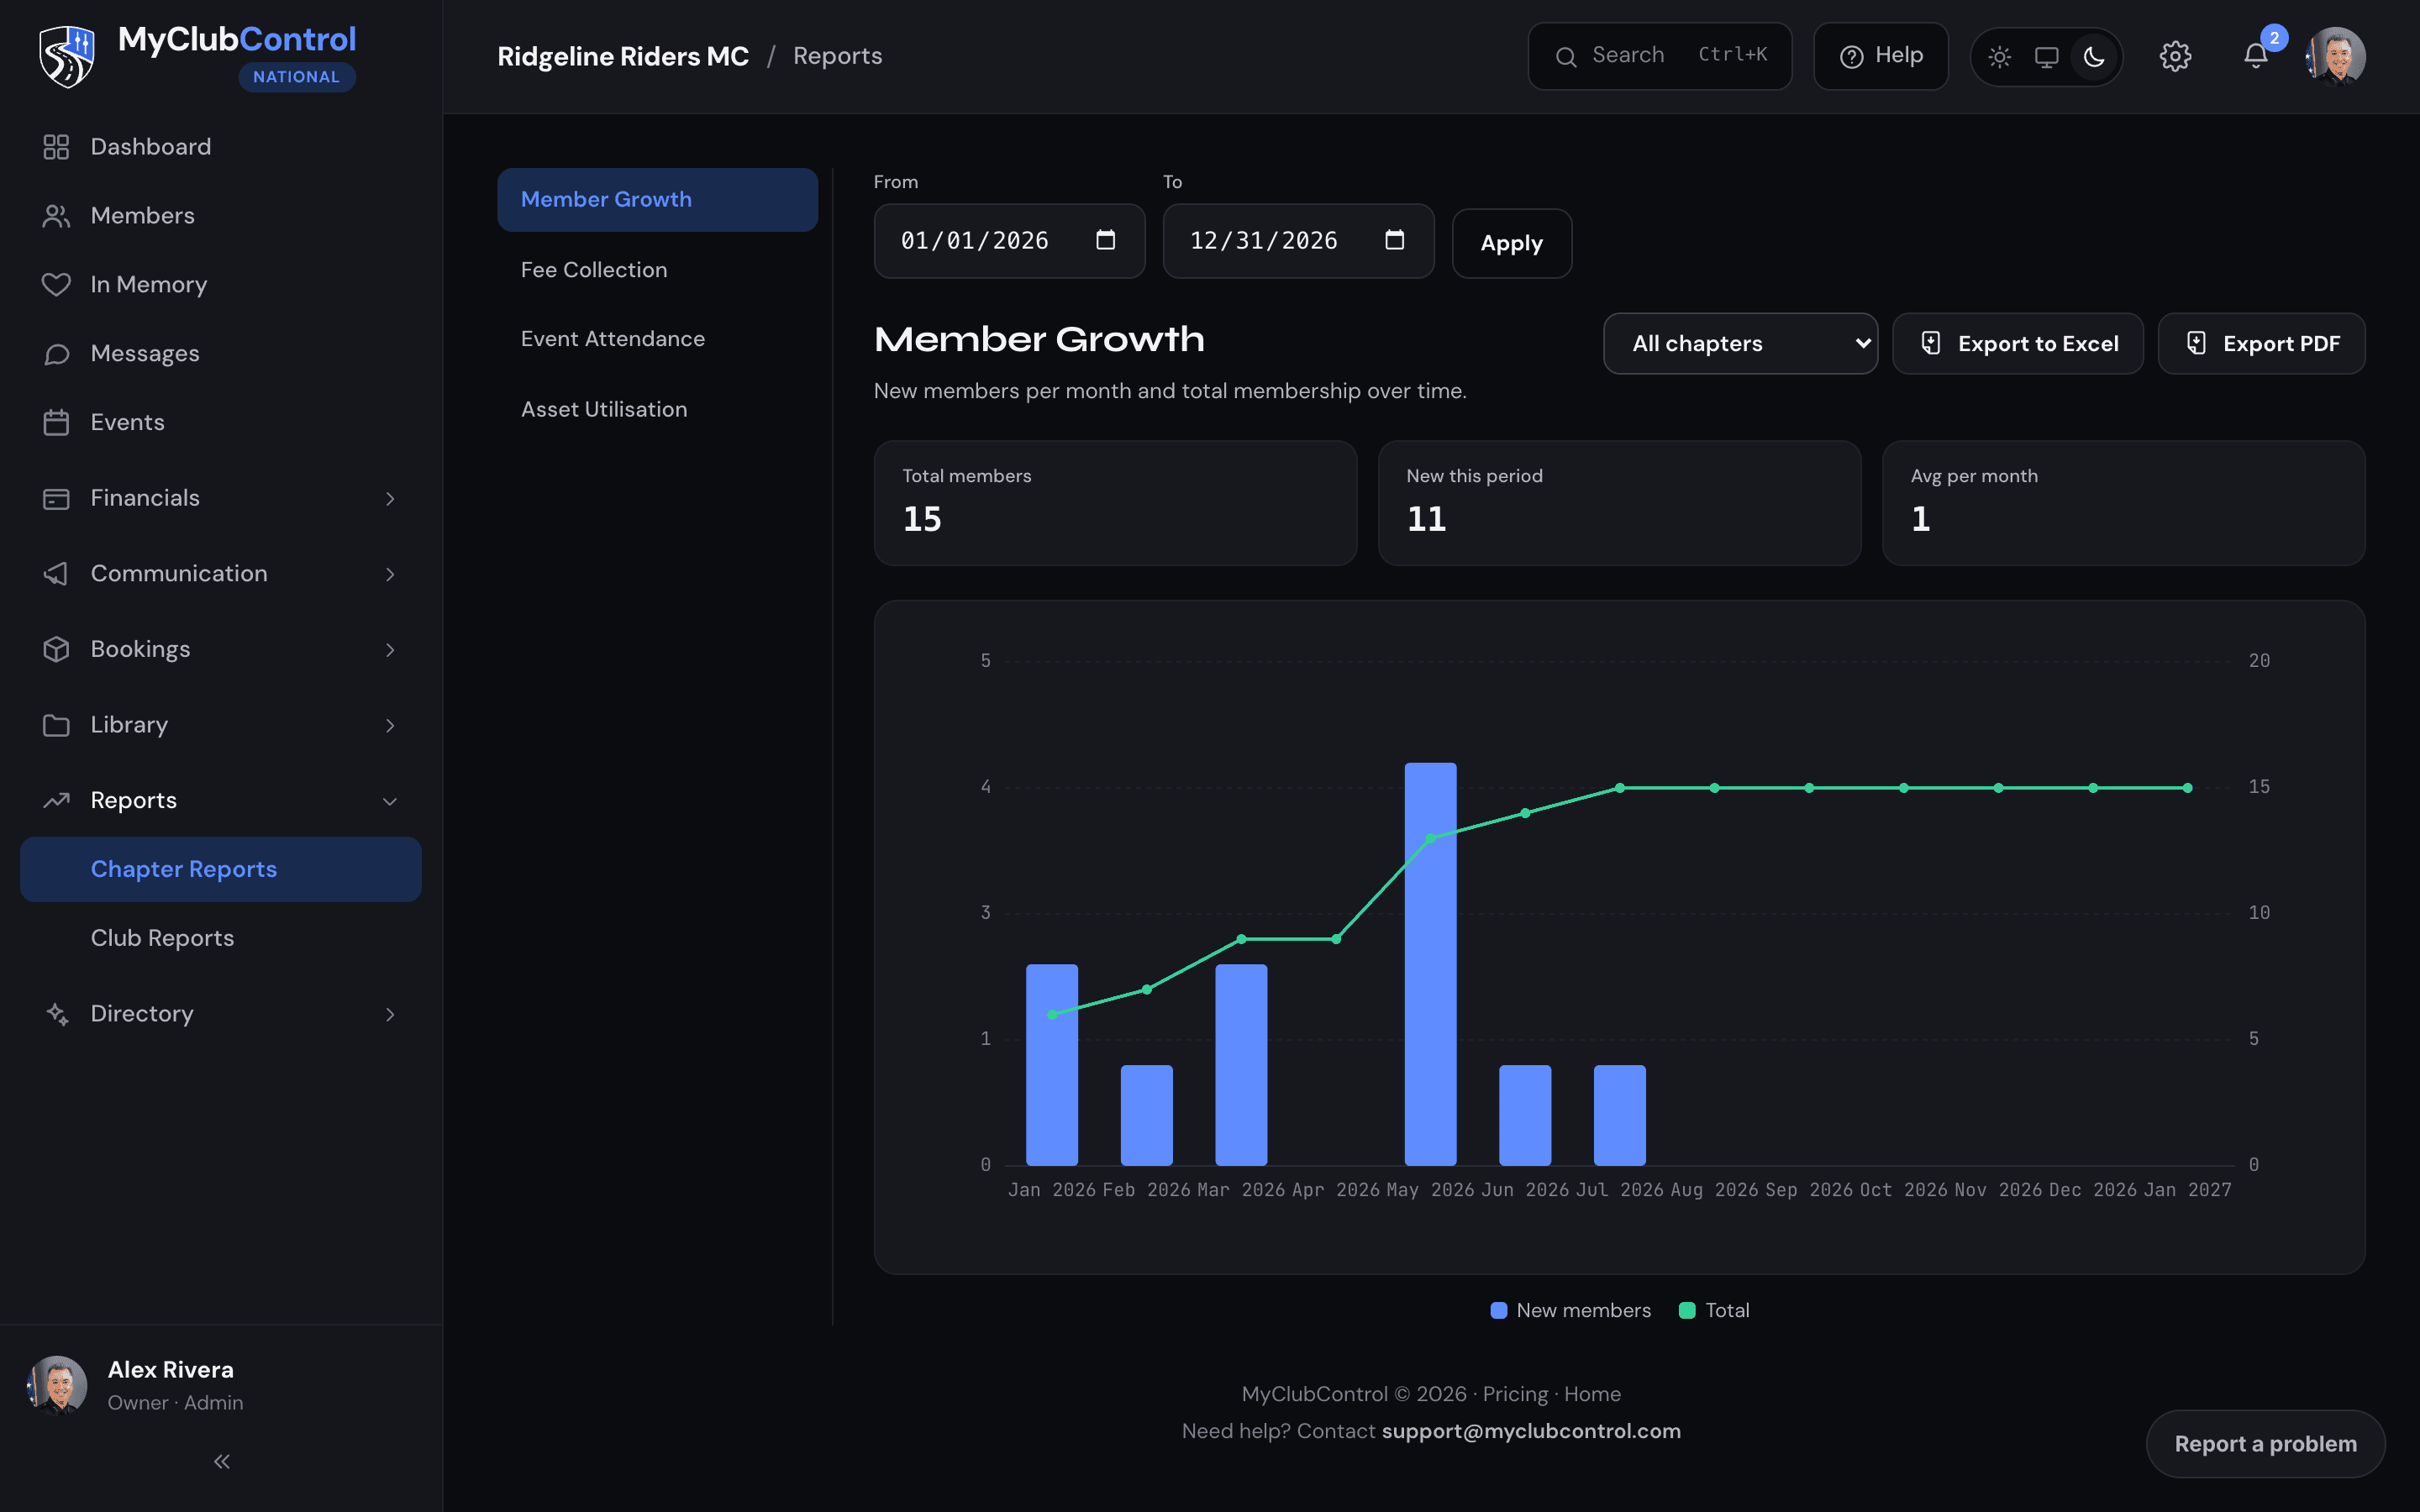2420x1512 pixels.
Task: Open the user avatar in top bar
Action: [2336, 56]
